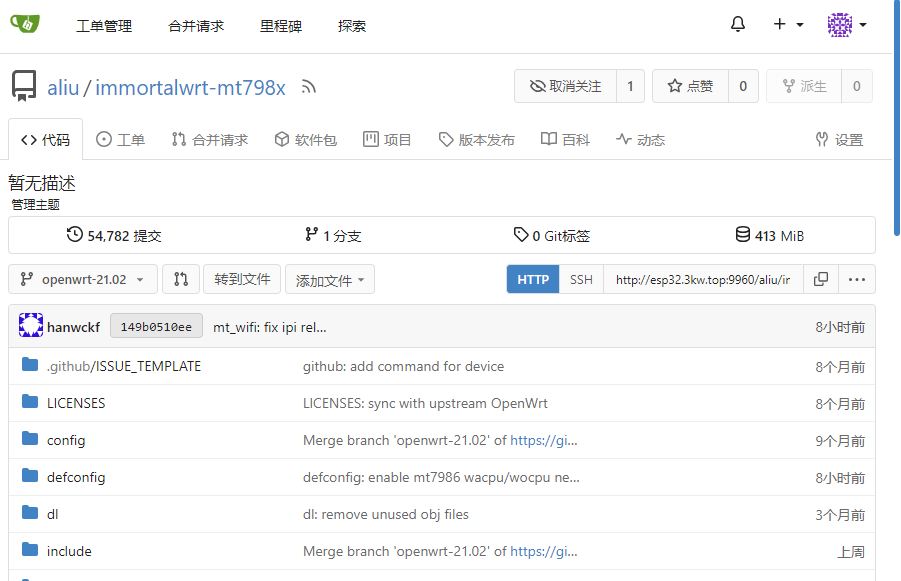Copy the repository clone URL

click(x=821, y=279)
